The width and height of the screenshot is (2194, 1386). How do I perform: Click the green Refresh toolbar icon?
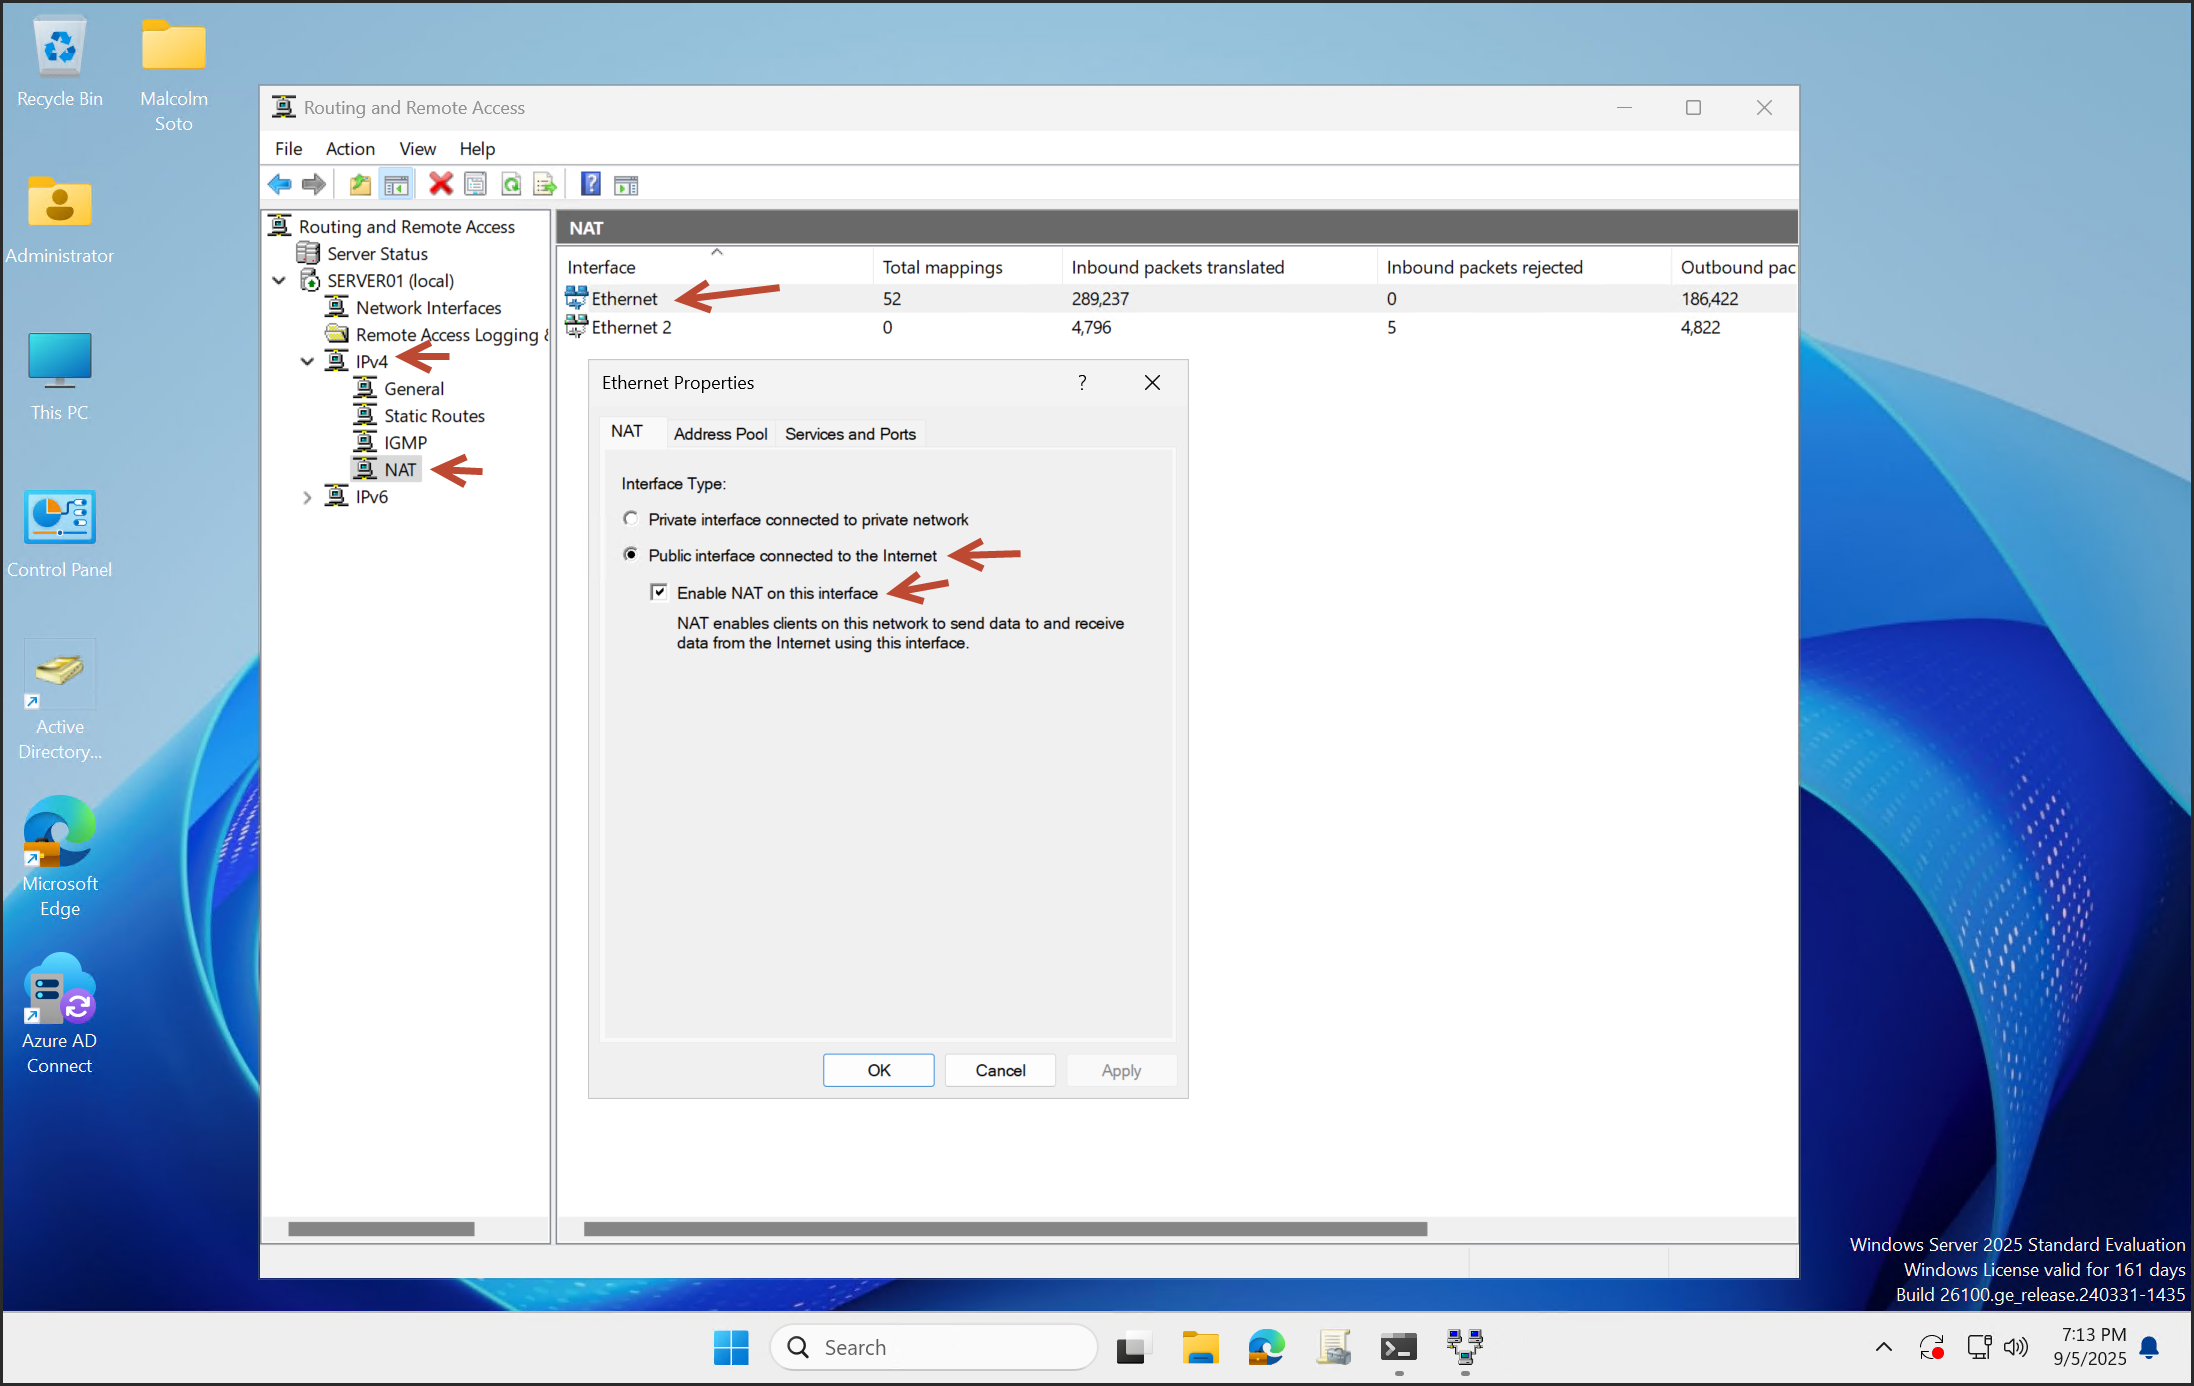[511, 184]
